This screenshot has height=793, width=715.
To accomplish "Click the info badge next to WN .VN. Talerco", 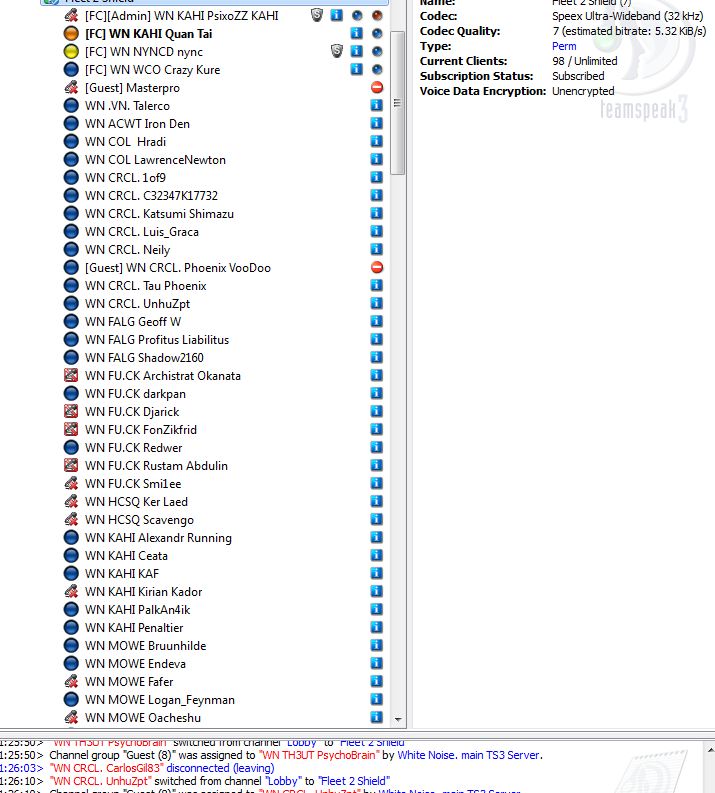I will coord(376,105).
